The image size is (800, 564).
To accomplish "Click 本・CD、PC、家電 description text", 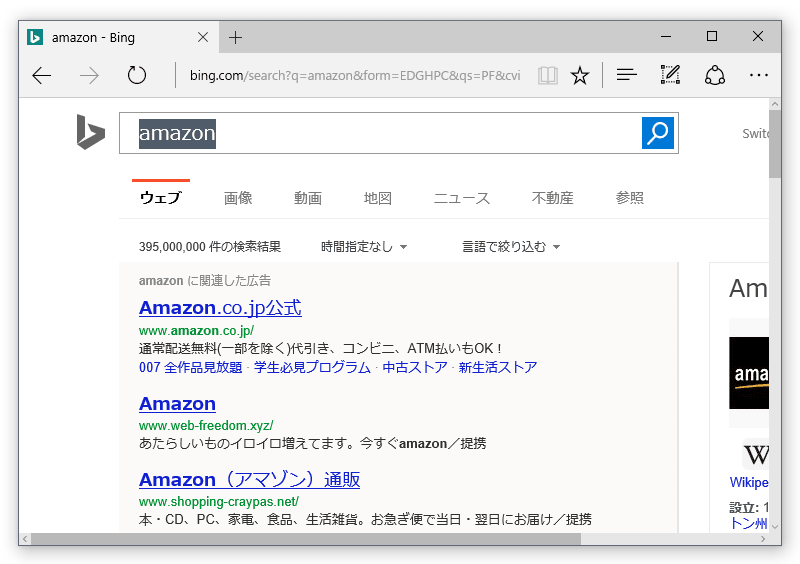I will [365, 520].
